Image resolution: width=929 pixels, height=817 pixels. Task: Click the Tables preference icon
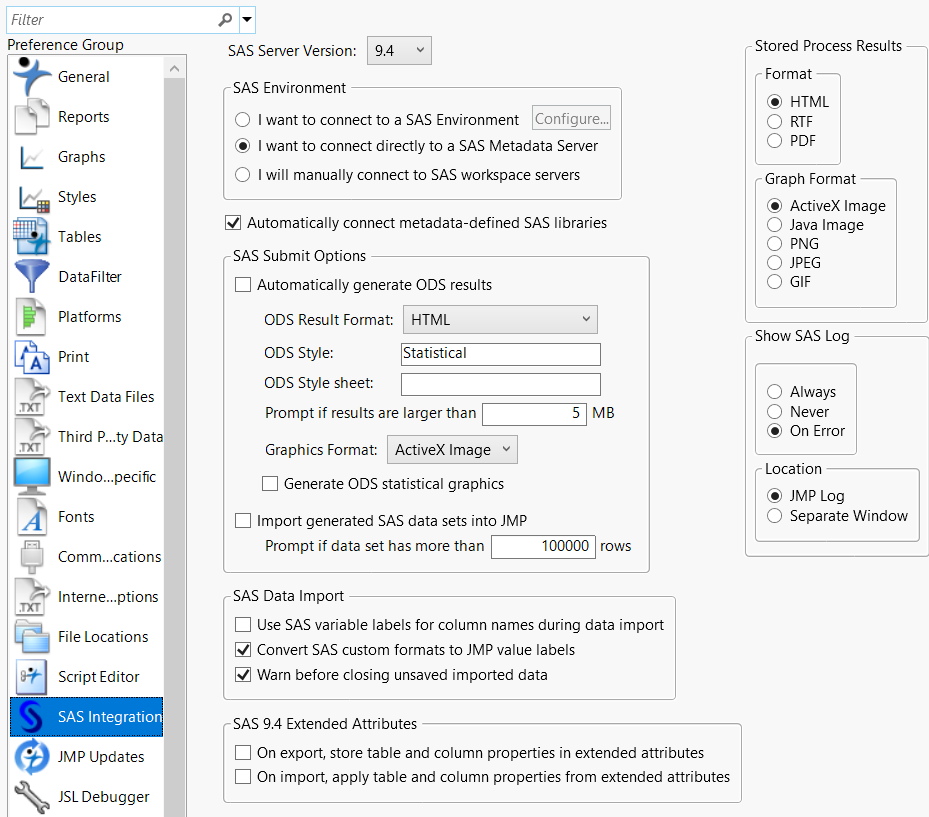pyautogui.click(x=32, y=237)
